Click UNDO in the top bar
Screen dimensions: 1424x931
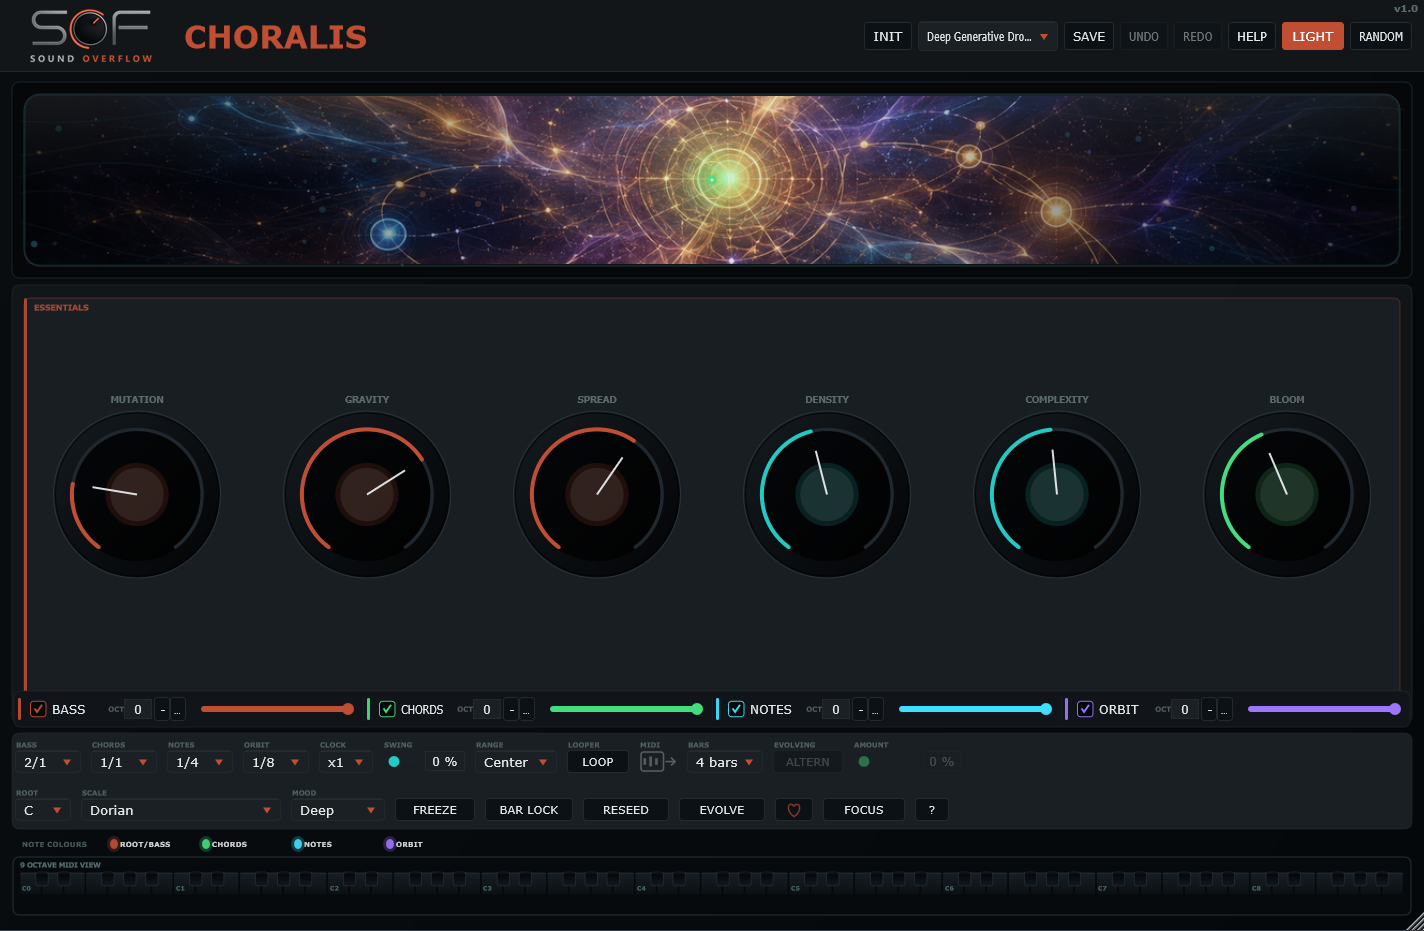click(1144, 37)
